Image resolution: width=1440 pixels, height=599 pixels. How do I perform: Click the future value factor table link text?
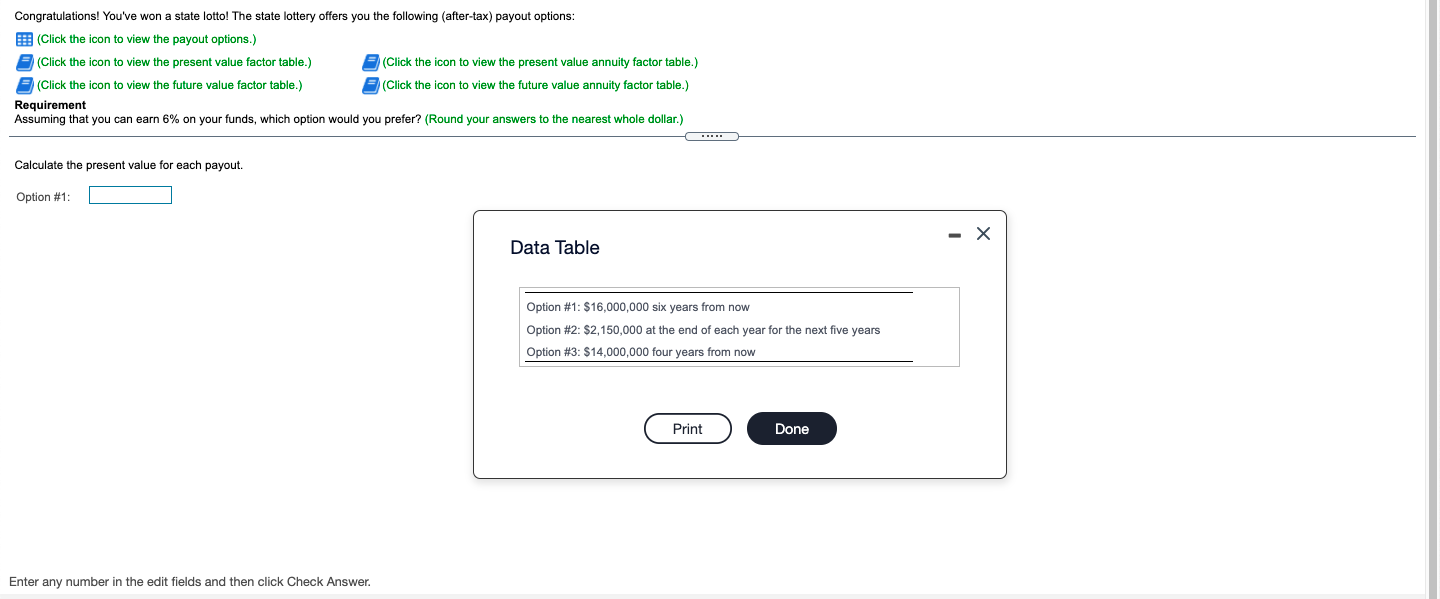click(x=169, y=85)
